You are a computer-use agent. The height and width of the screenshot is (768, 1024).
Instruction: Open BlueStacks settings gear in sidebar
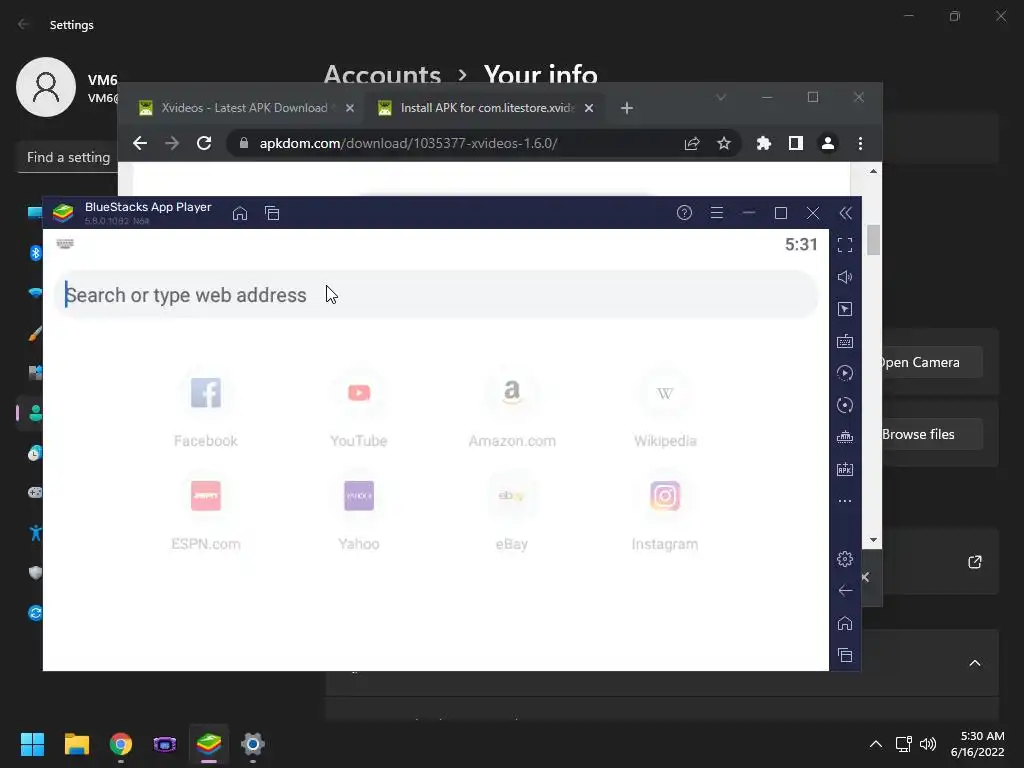pyautogui.click(x=845, y=559)
